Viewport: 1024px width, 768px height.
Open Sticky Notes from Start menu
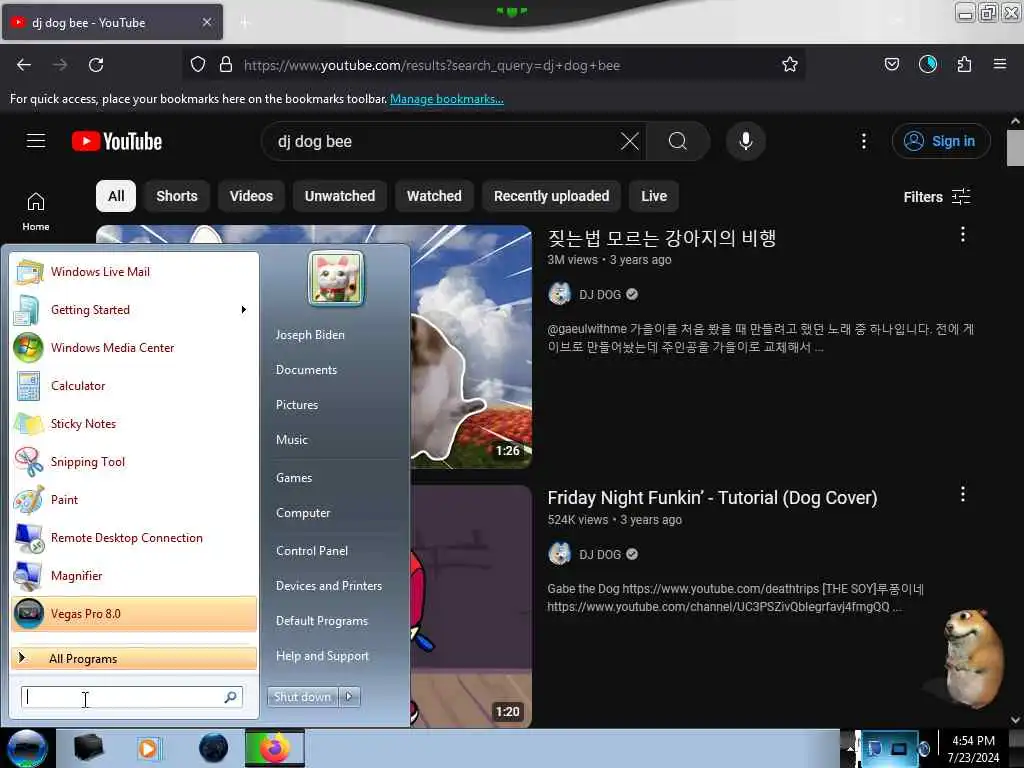click(x=134, y=424)
